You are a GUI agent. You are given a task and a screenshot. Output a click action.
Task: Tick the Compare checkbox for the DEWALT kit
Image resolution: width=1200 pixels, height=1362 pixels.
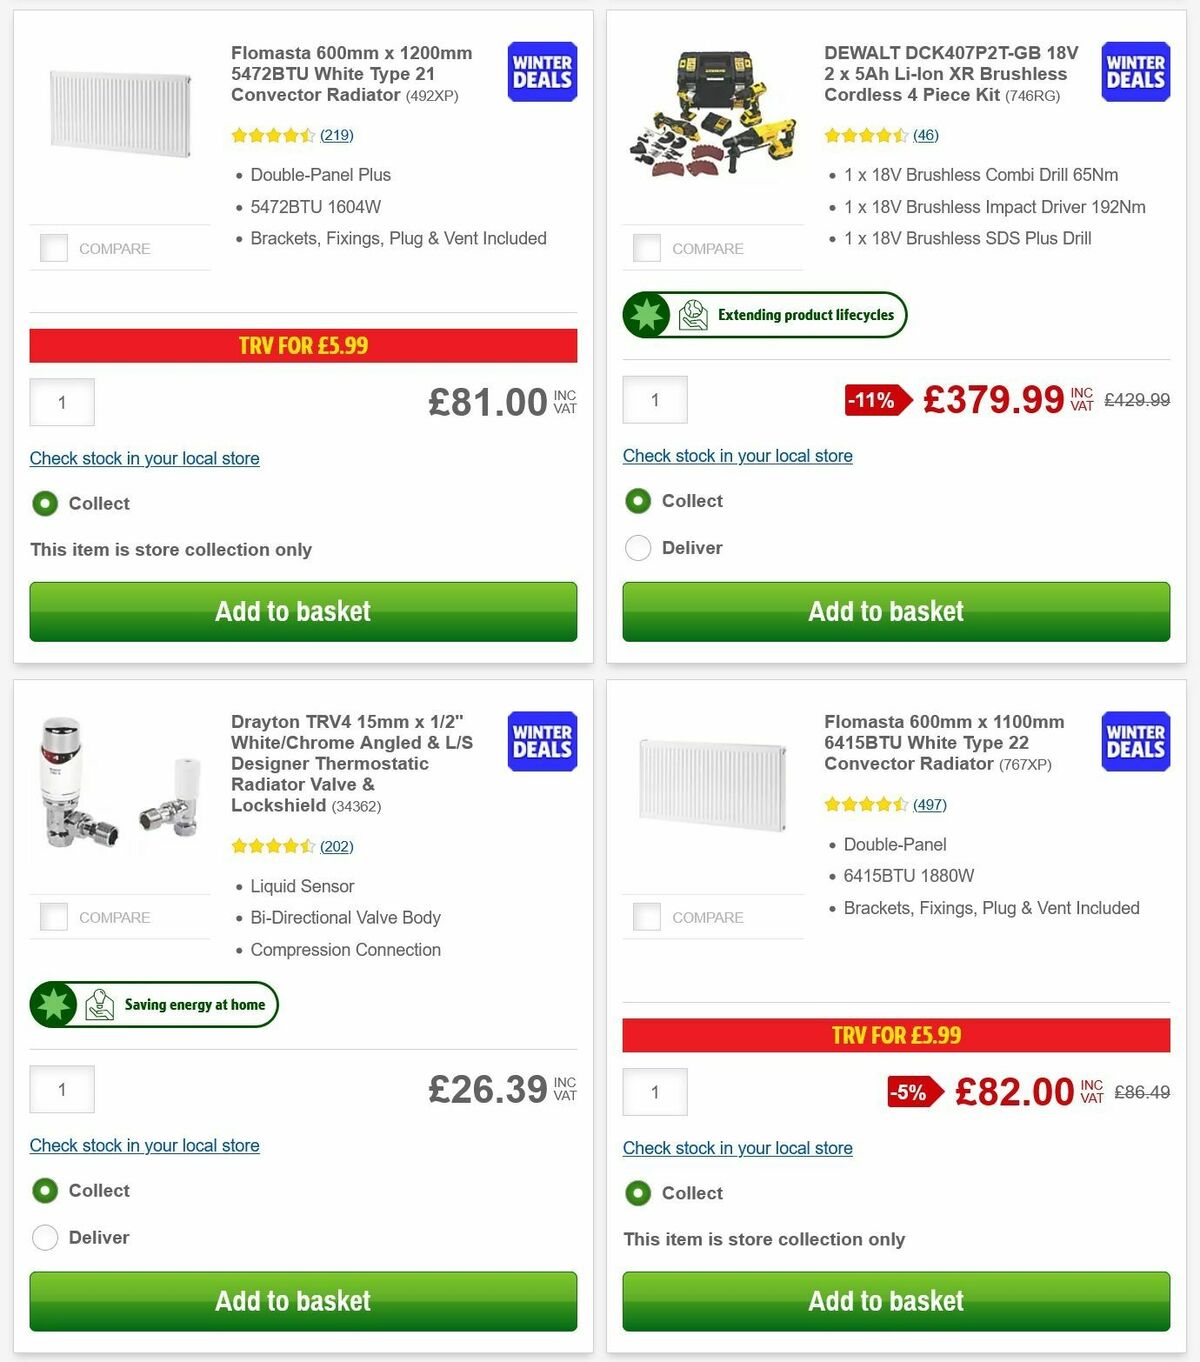click(x=647, y=248)
